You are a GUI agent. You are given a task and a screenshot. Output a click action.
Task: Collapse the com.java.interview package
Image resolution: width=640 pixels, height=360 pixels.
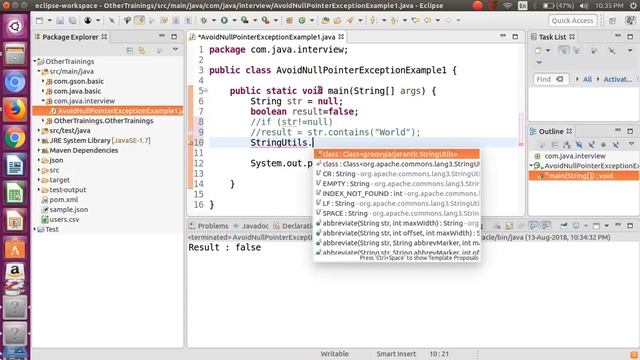pyautogui.click(x=43, y=101)
